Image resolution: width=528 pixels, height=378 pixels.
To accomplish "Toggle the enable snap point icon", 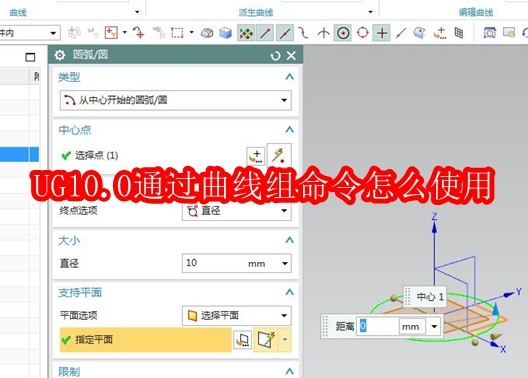I will pos(246,33).
